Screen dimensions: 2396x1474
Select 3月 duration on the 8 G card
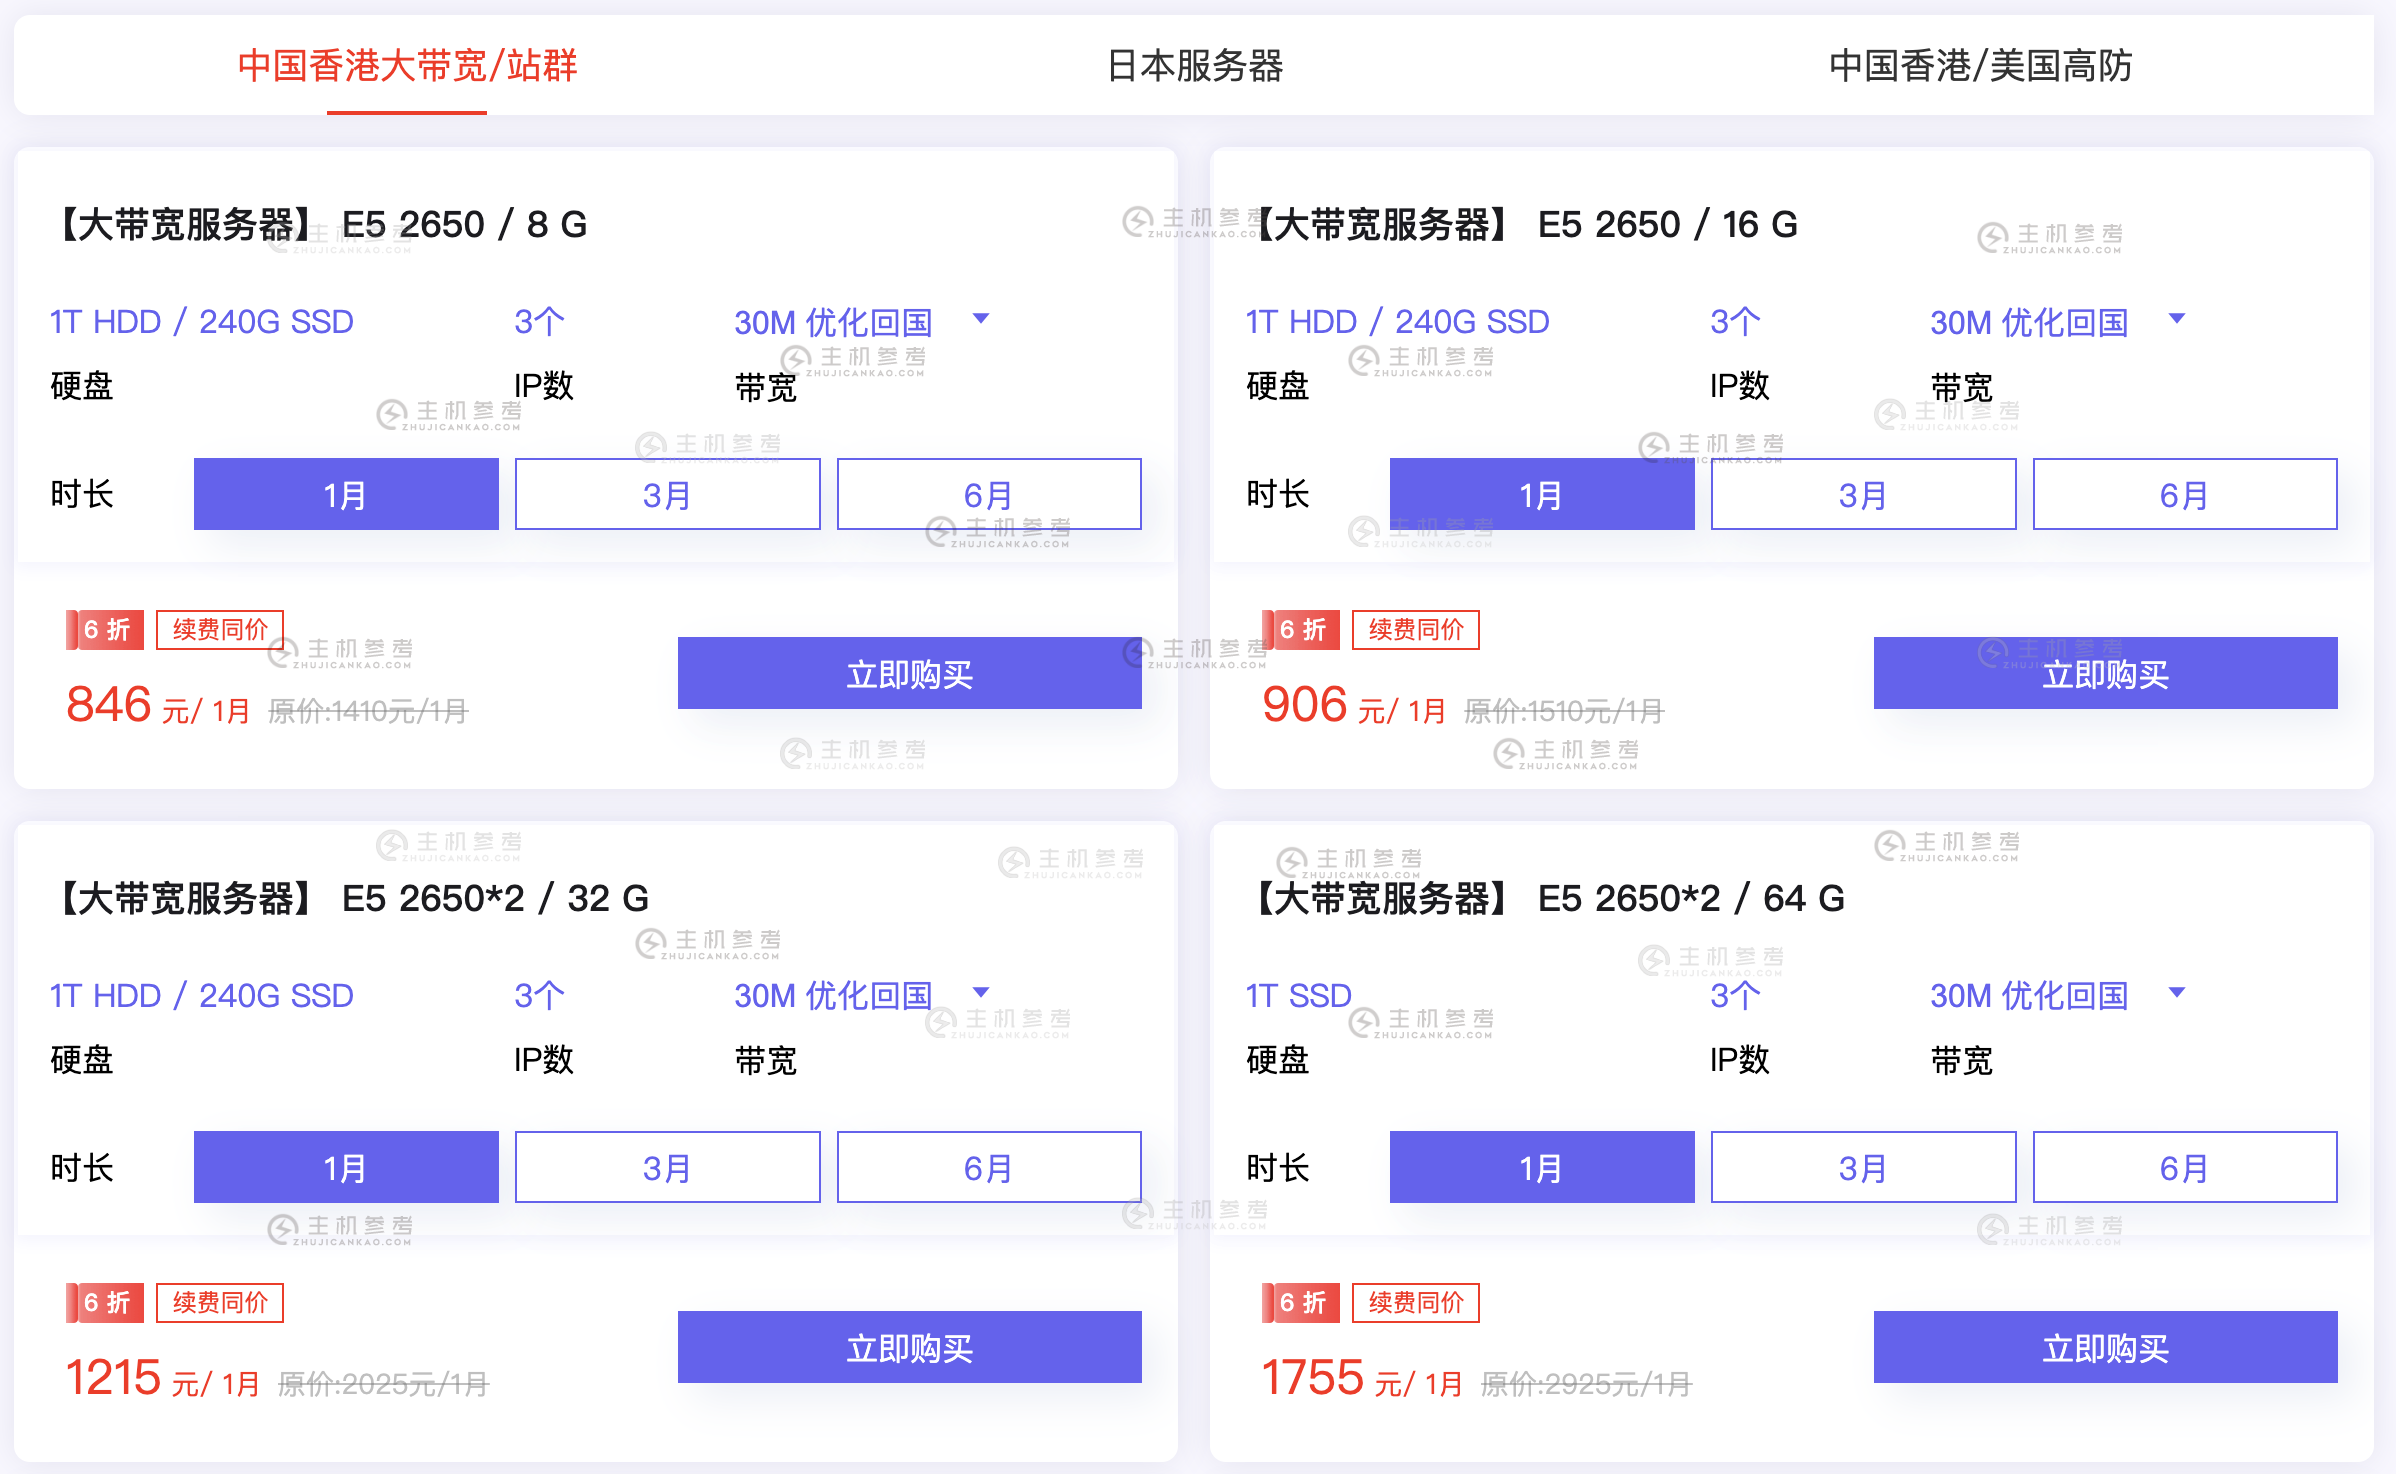666,493
